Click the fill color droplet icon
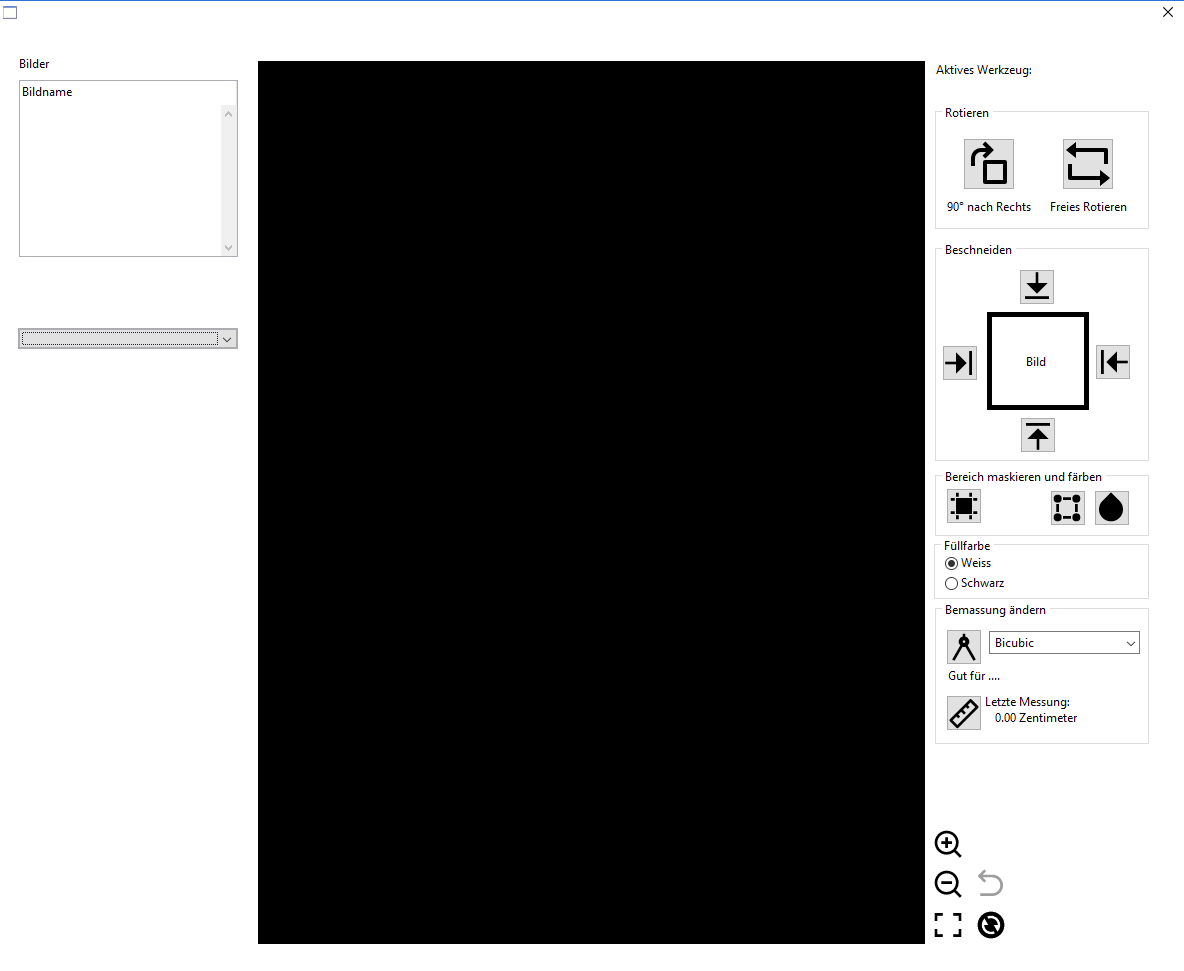The width and height of the screenshot is (1184, 971). (1111, 508)
